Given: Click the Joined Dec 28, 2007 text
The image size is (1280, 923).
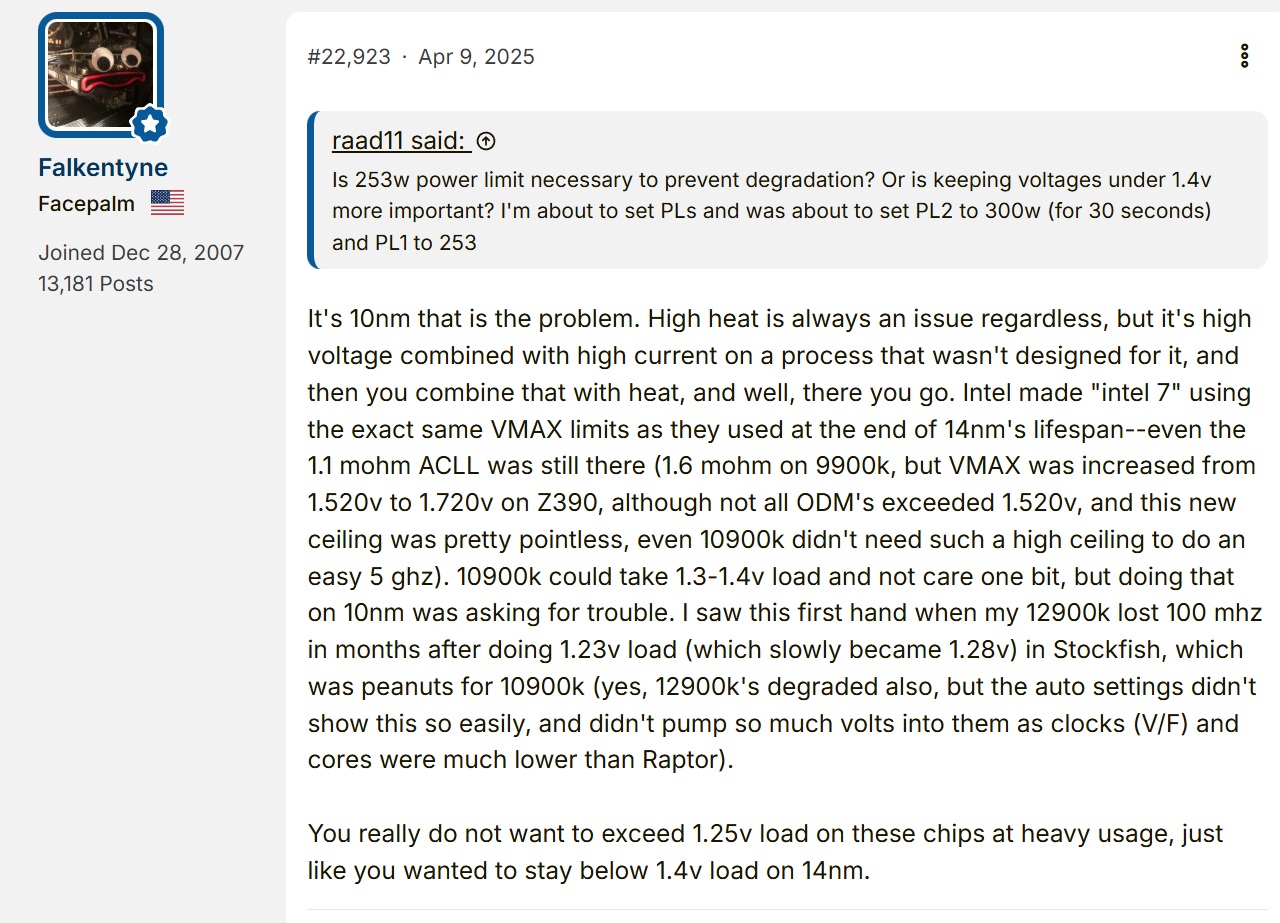Looking at the screenshot, I should (x=141, y=252).
